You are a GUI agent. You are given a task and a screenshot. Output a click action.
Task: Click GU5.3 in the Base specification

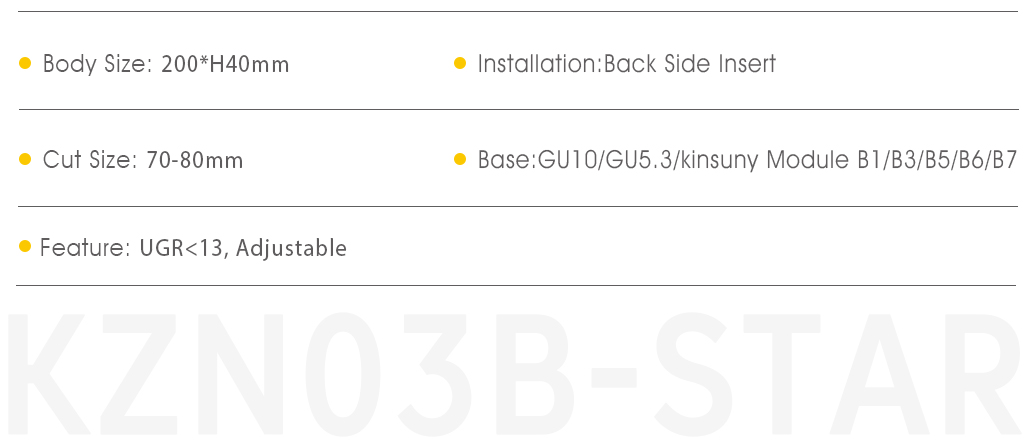(637, 160)
